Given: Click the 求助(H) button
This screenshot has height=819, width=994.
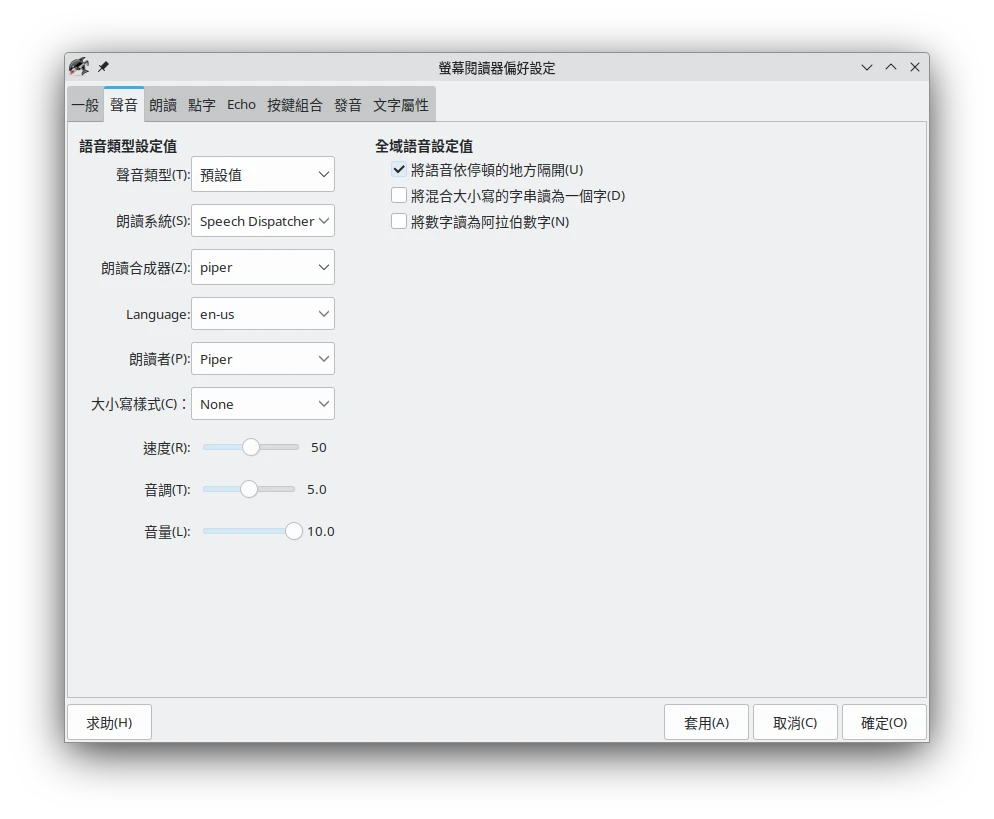Looking at the screenshot, I should 109,723.
